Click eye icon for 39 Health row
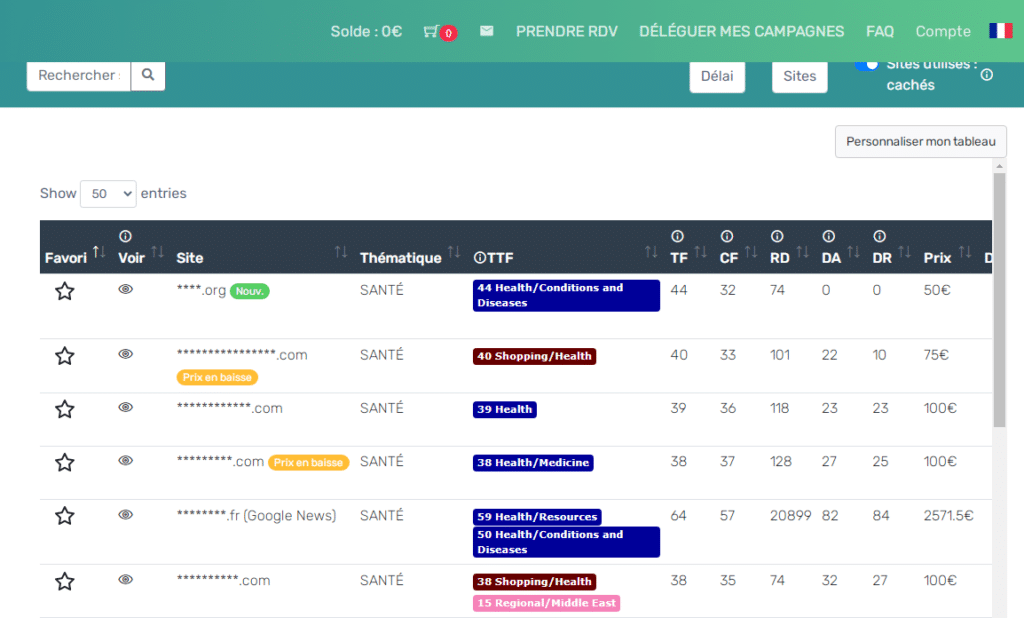Viewport: 1024px width, 618px height. click(x=125, y=407)
